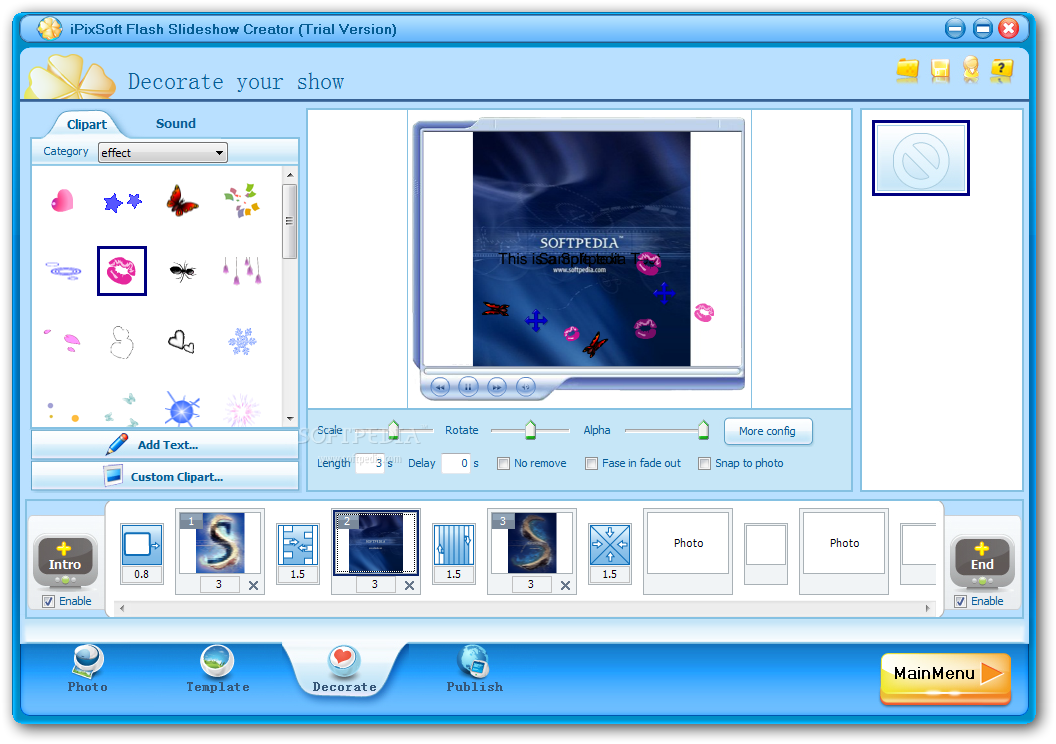
Task: Select the hanging pink drops clipart
Action: [x=242, y=271]
